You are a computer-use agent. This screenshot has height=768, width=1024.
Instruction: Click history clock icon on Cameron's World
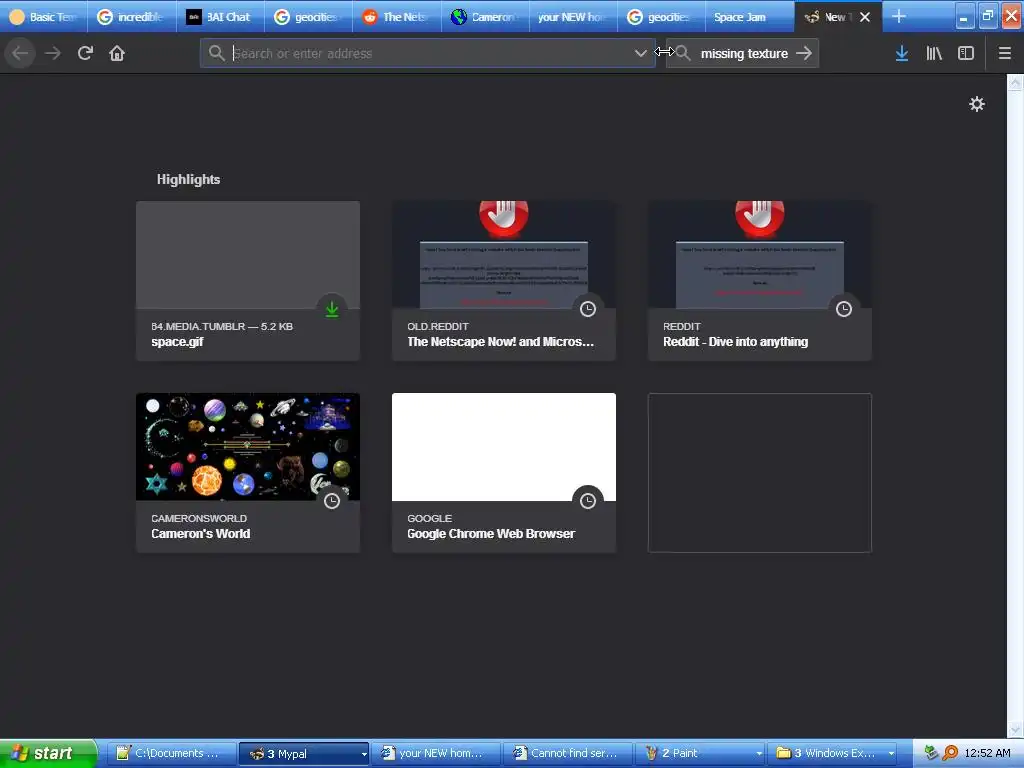(x=332, y=502)
